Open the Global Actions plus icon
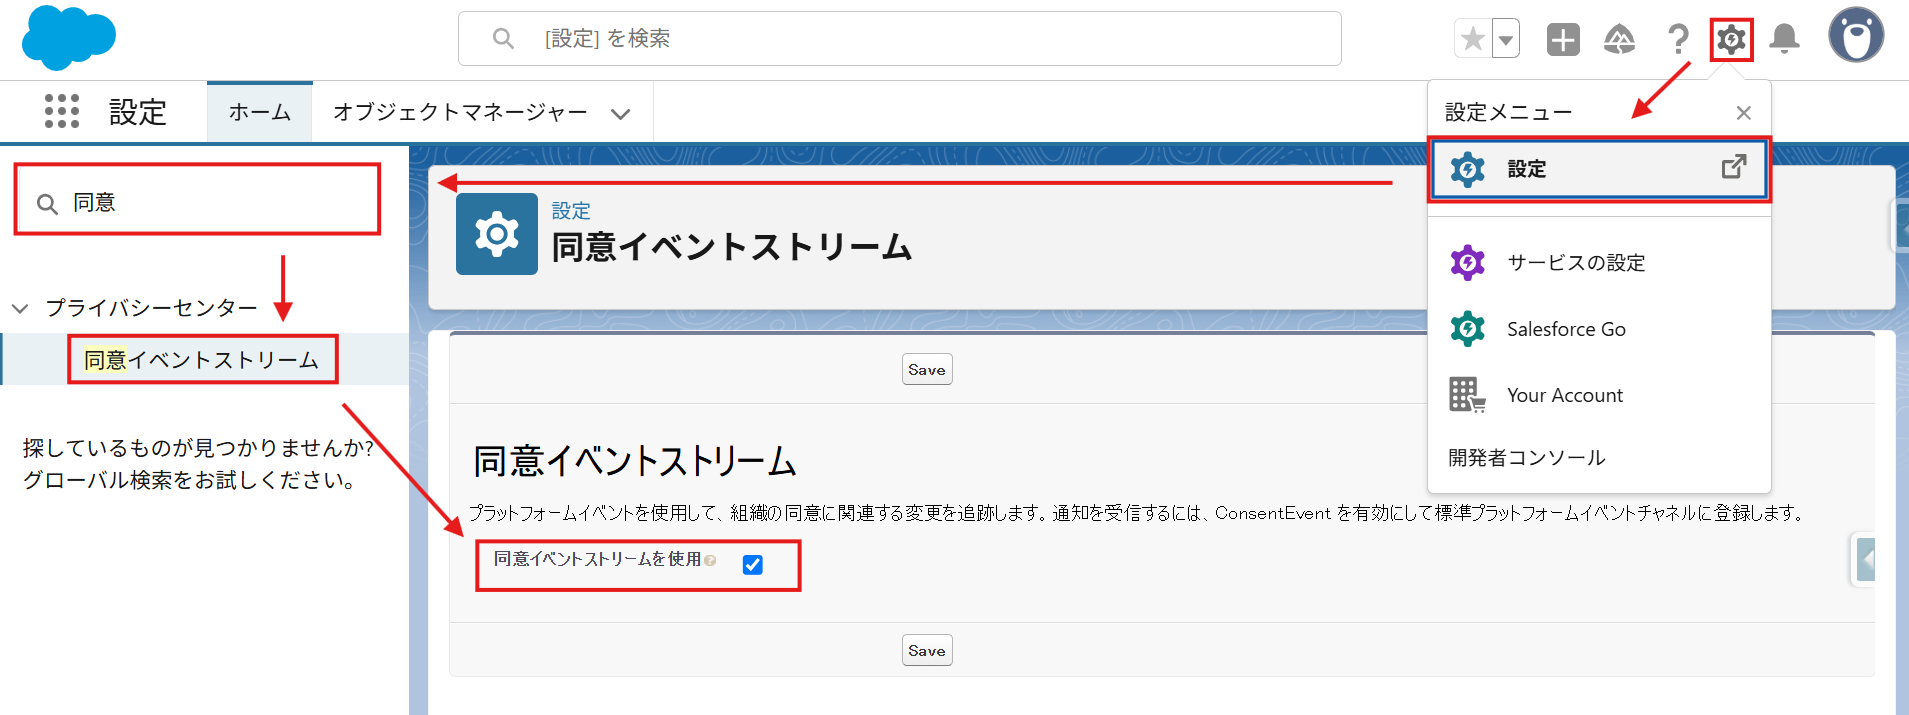Screen dimensions: 1909x715 coord(1562,39)
